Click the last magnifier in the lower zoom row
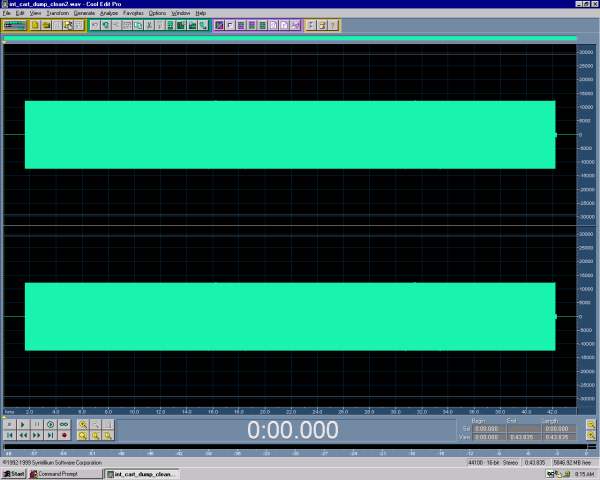 pos(108,435)
